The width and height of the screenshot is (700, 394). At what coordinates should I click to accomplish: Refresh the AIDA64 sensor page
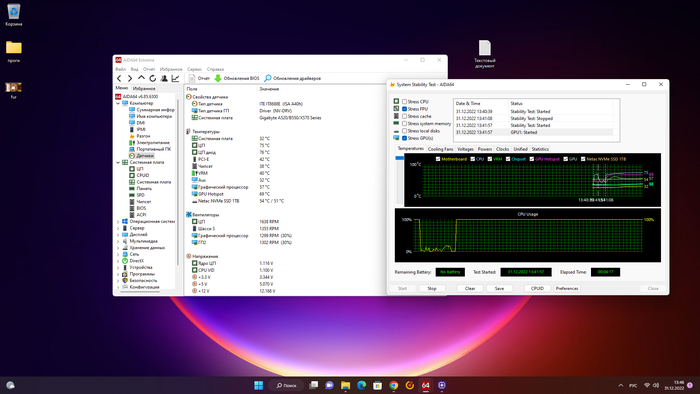[x=153, y=79]
